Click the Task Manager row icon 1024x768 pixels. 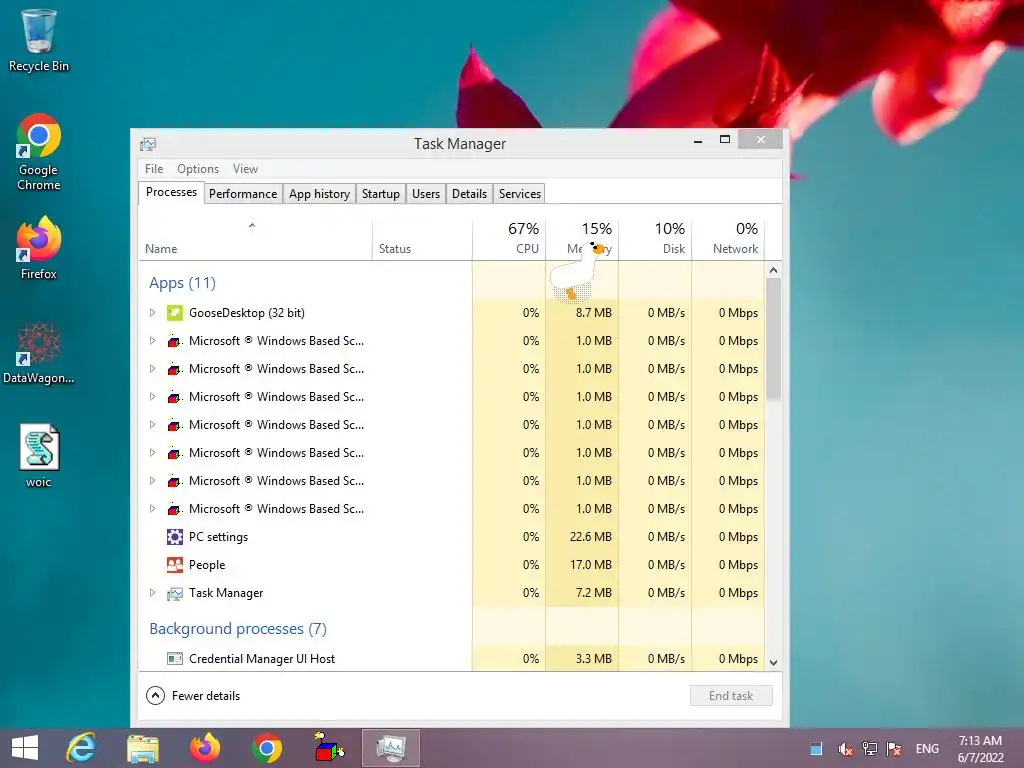(x=174, y=593)
